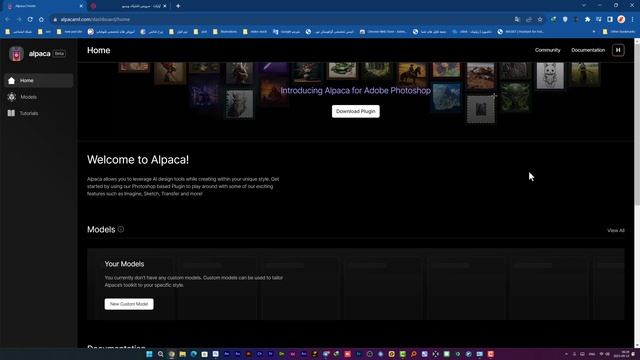Click the shield extension icon
Image resolution: width=640 pixels, height=360 pixels.
point(565,19)
